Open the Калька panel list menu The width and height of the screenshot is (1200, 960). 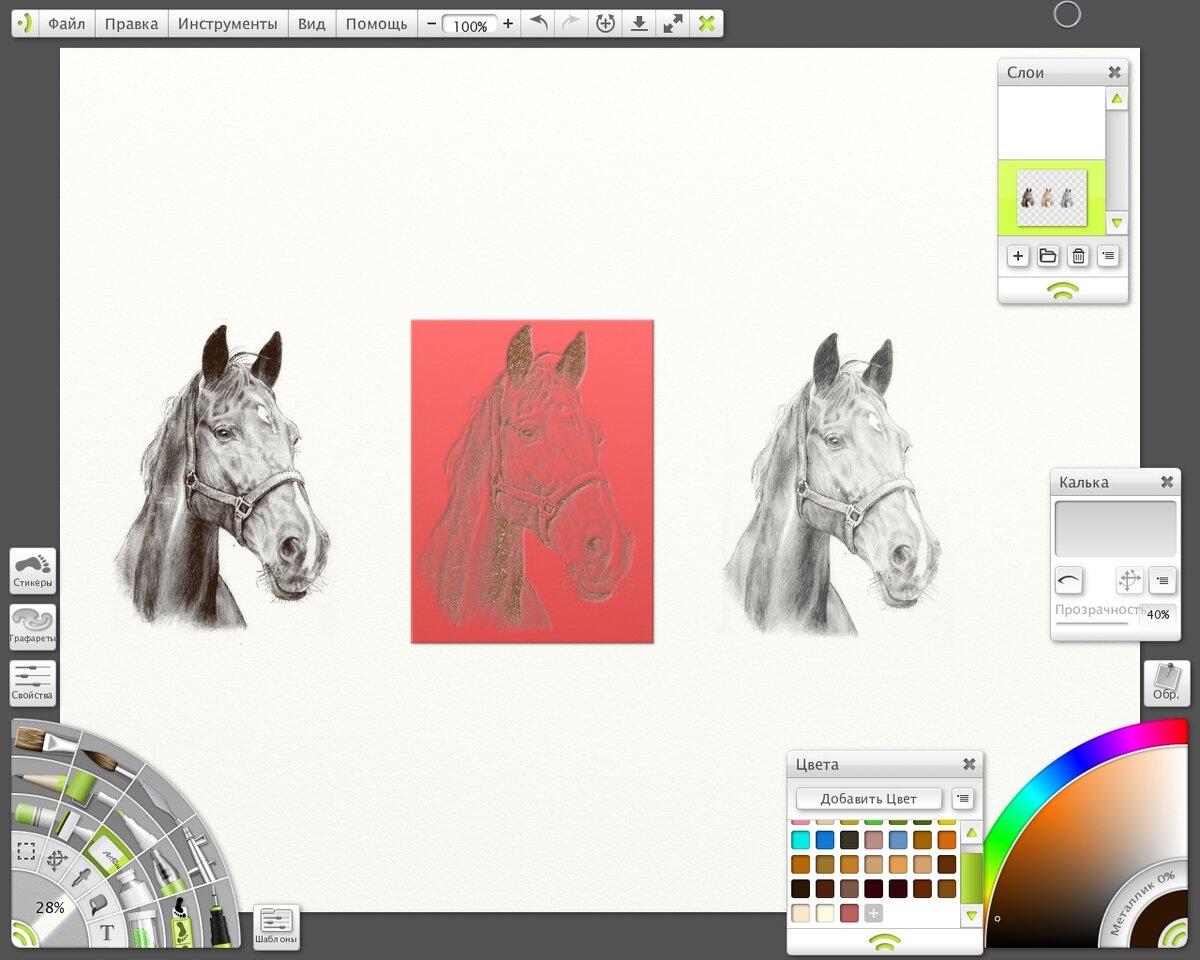(1161, 579)
